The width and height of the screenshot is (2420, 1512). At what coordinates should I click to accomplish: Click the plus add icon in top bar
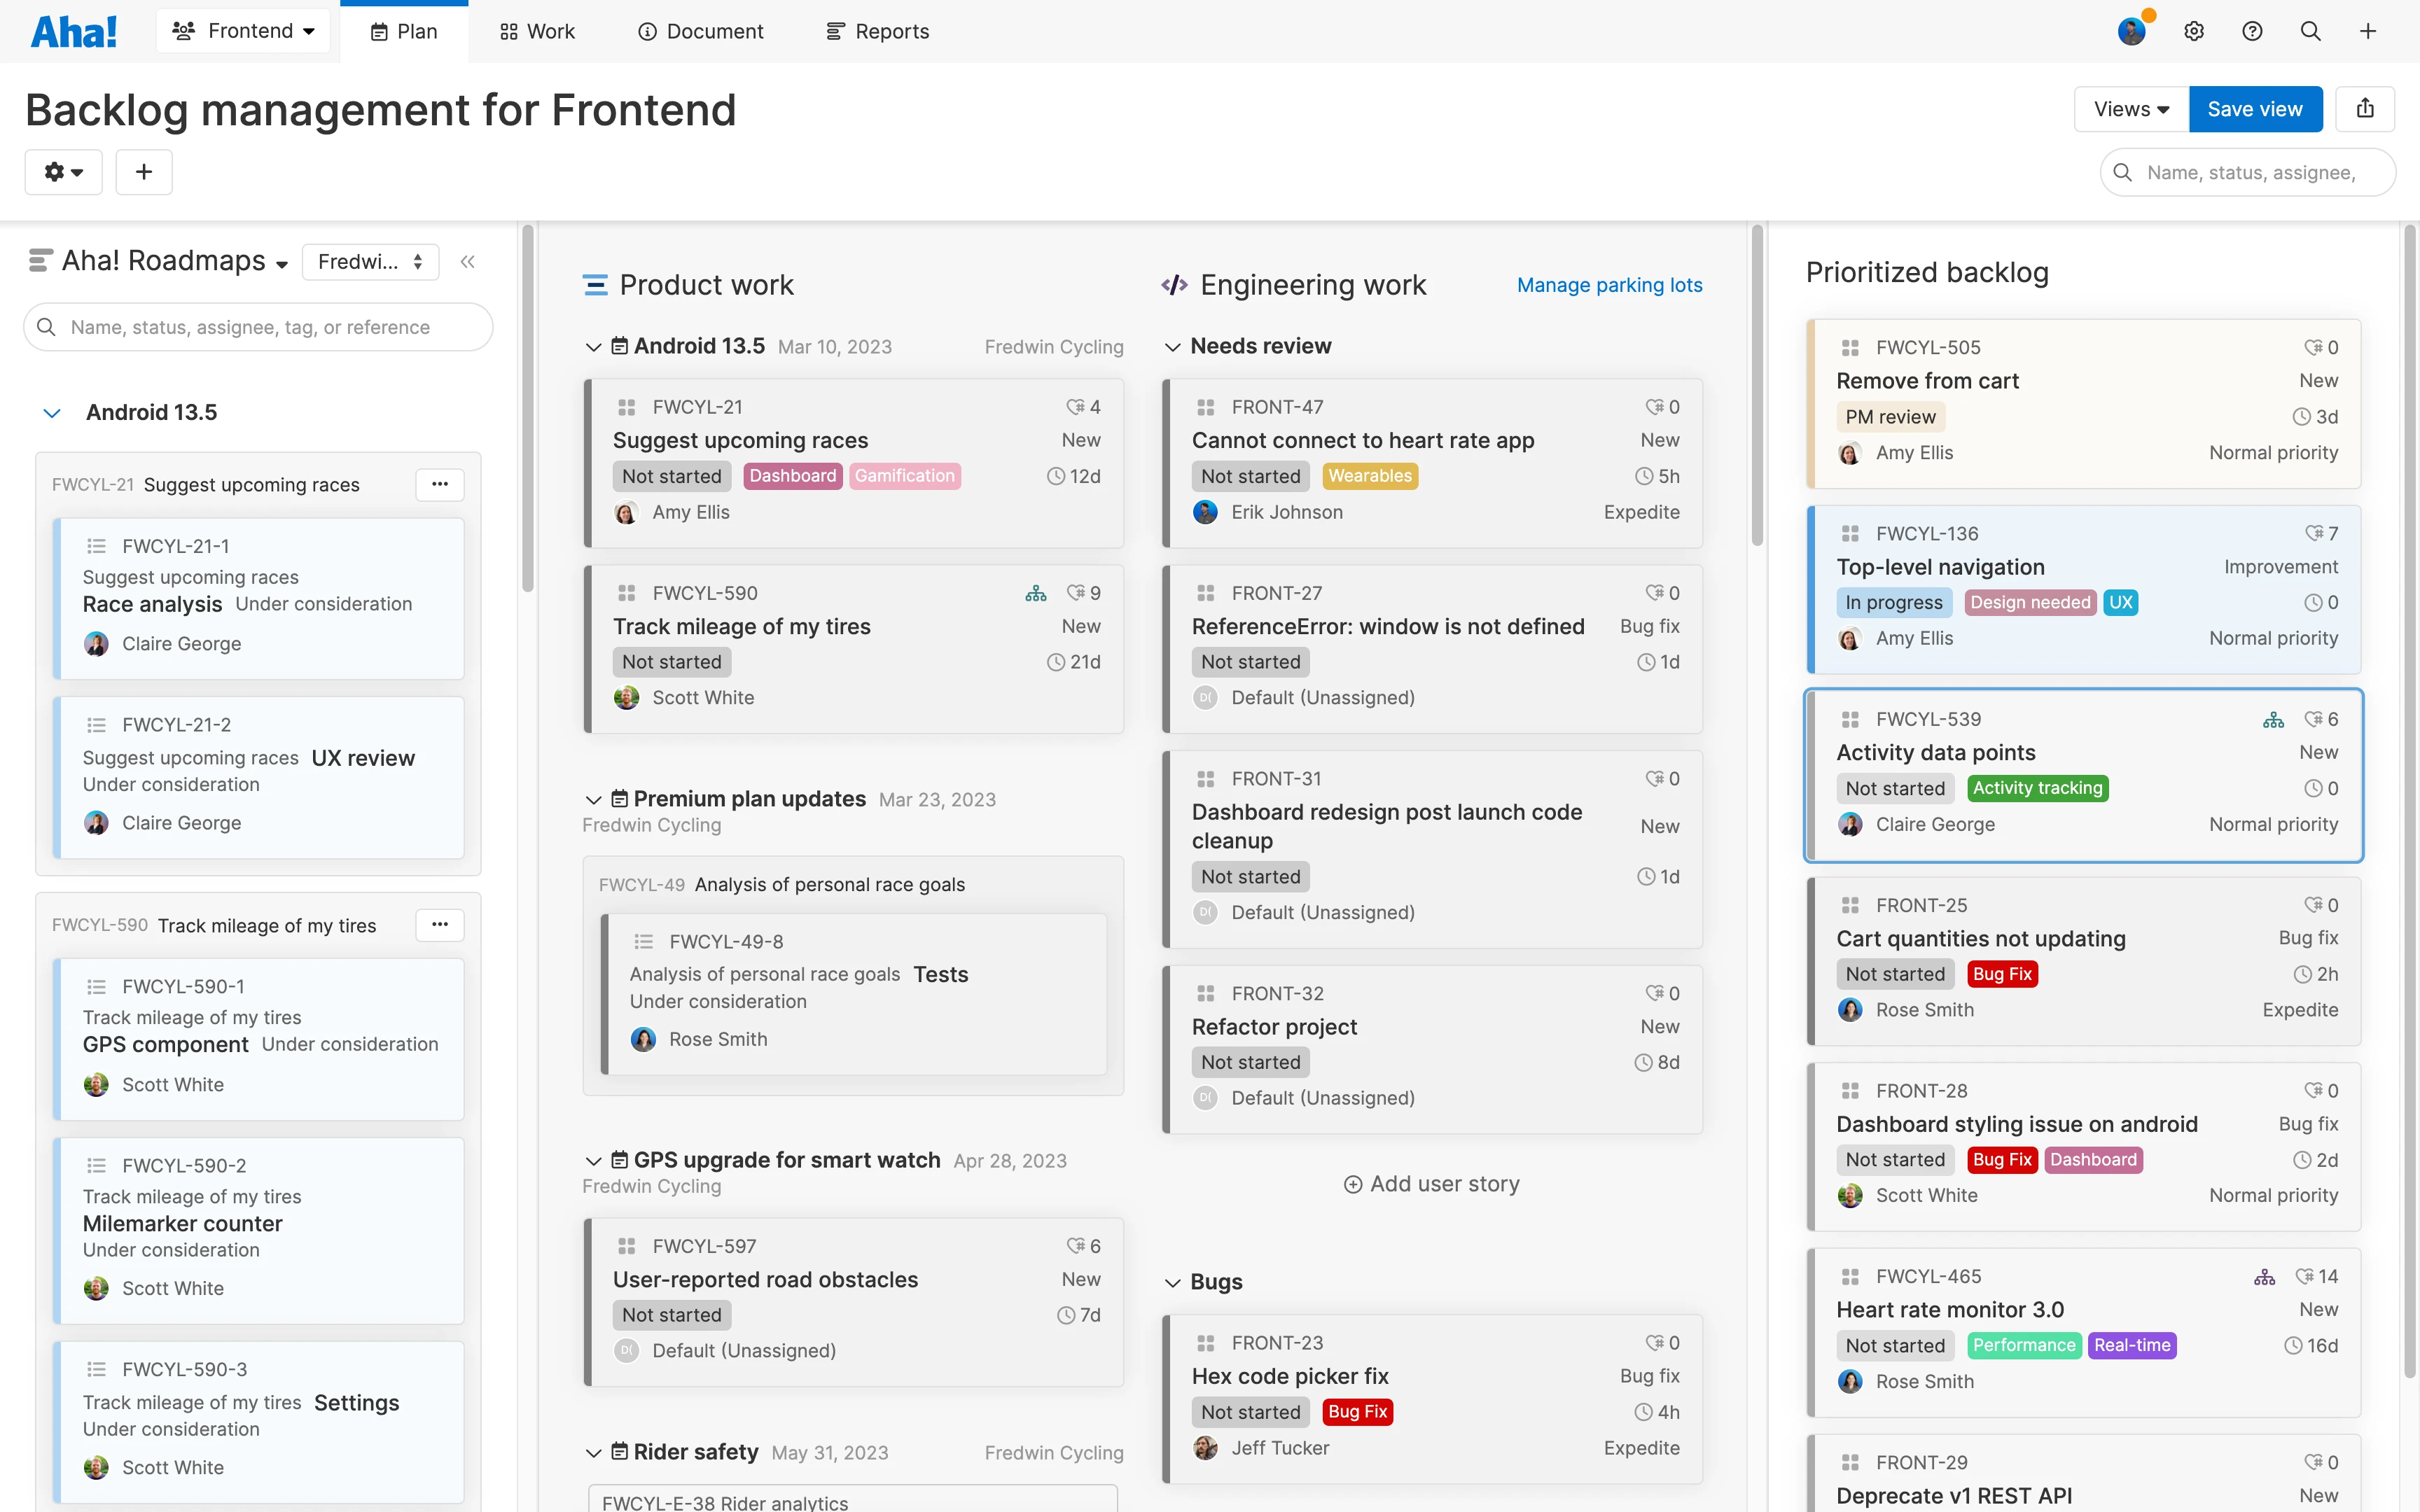pyautogui.click(x=2367, y=31)
